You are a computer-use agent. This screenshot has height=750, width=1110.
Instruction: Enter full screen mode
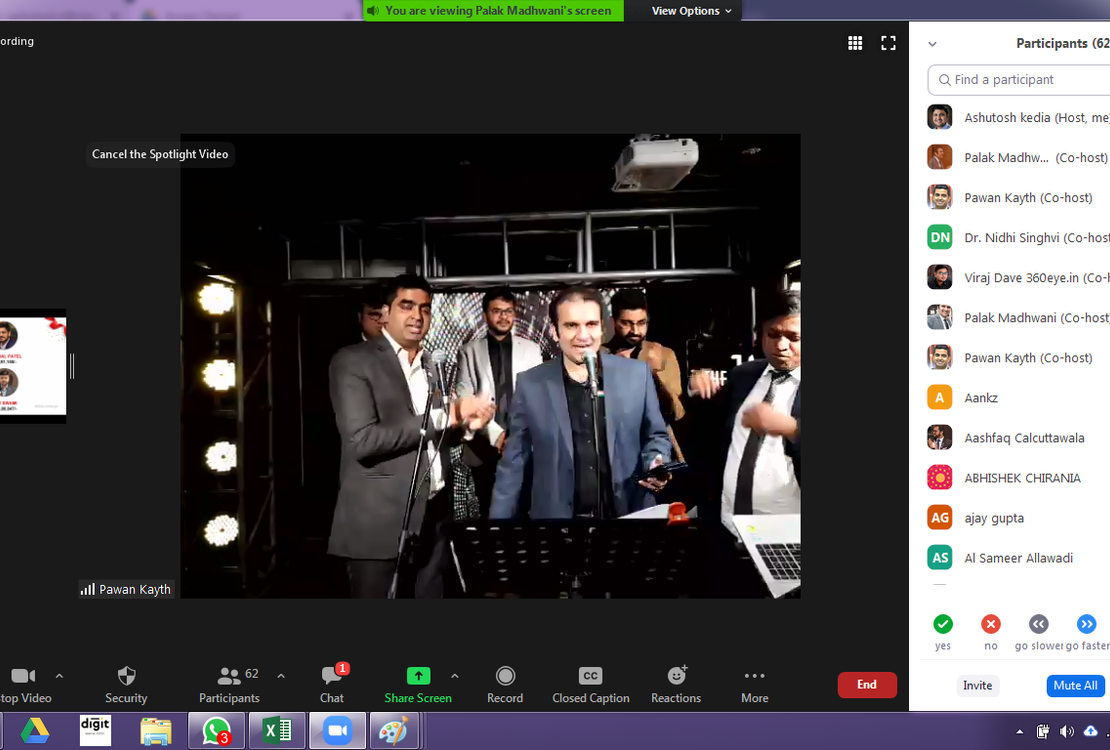tap(888, 43)
